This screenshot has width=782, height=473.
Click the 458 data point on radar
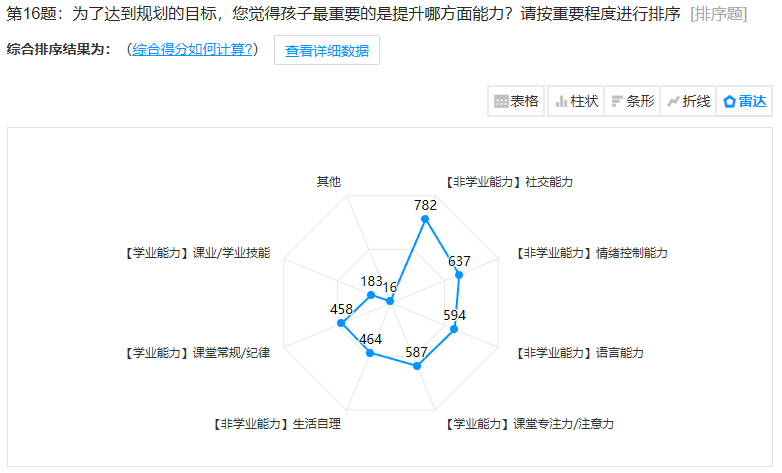click(341, 323)
